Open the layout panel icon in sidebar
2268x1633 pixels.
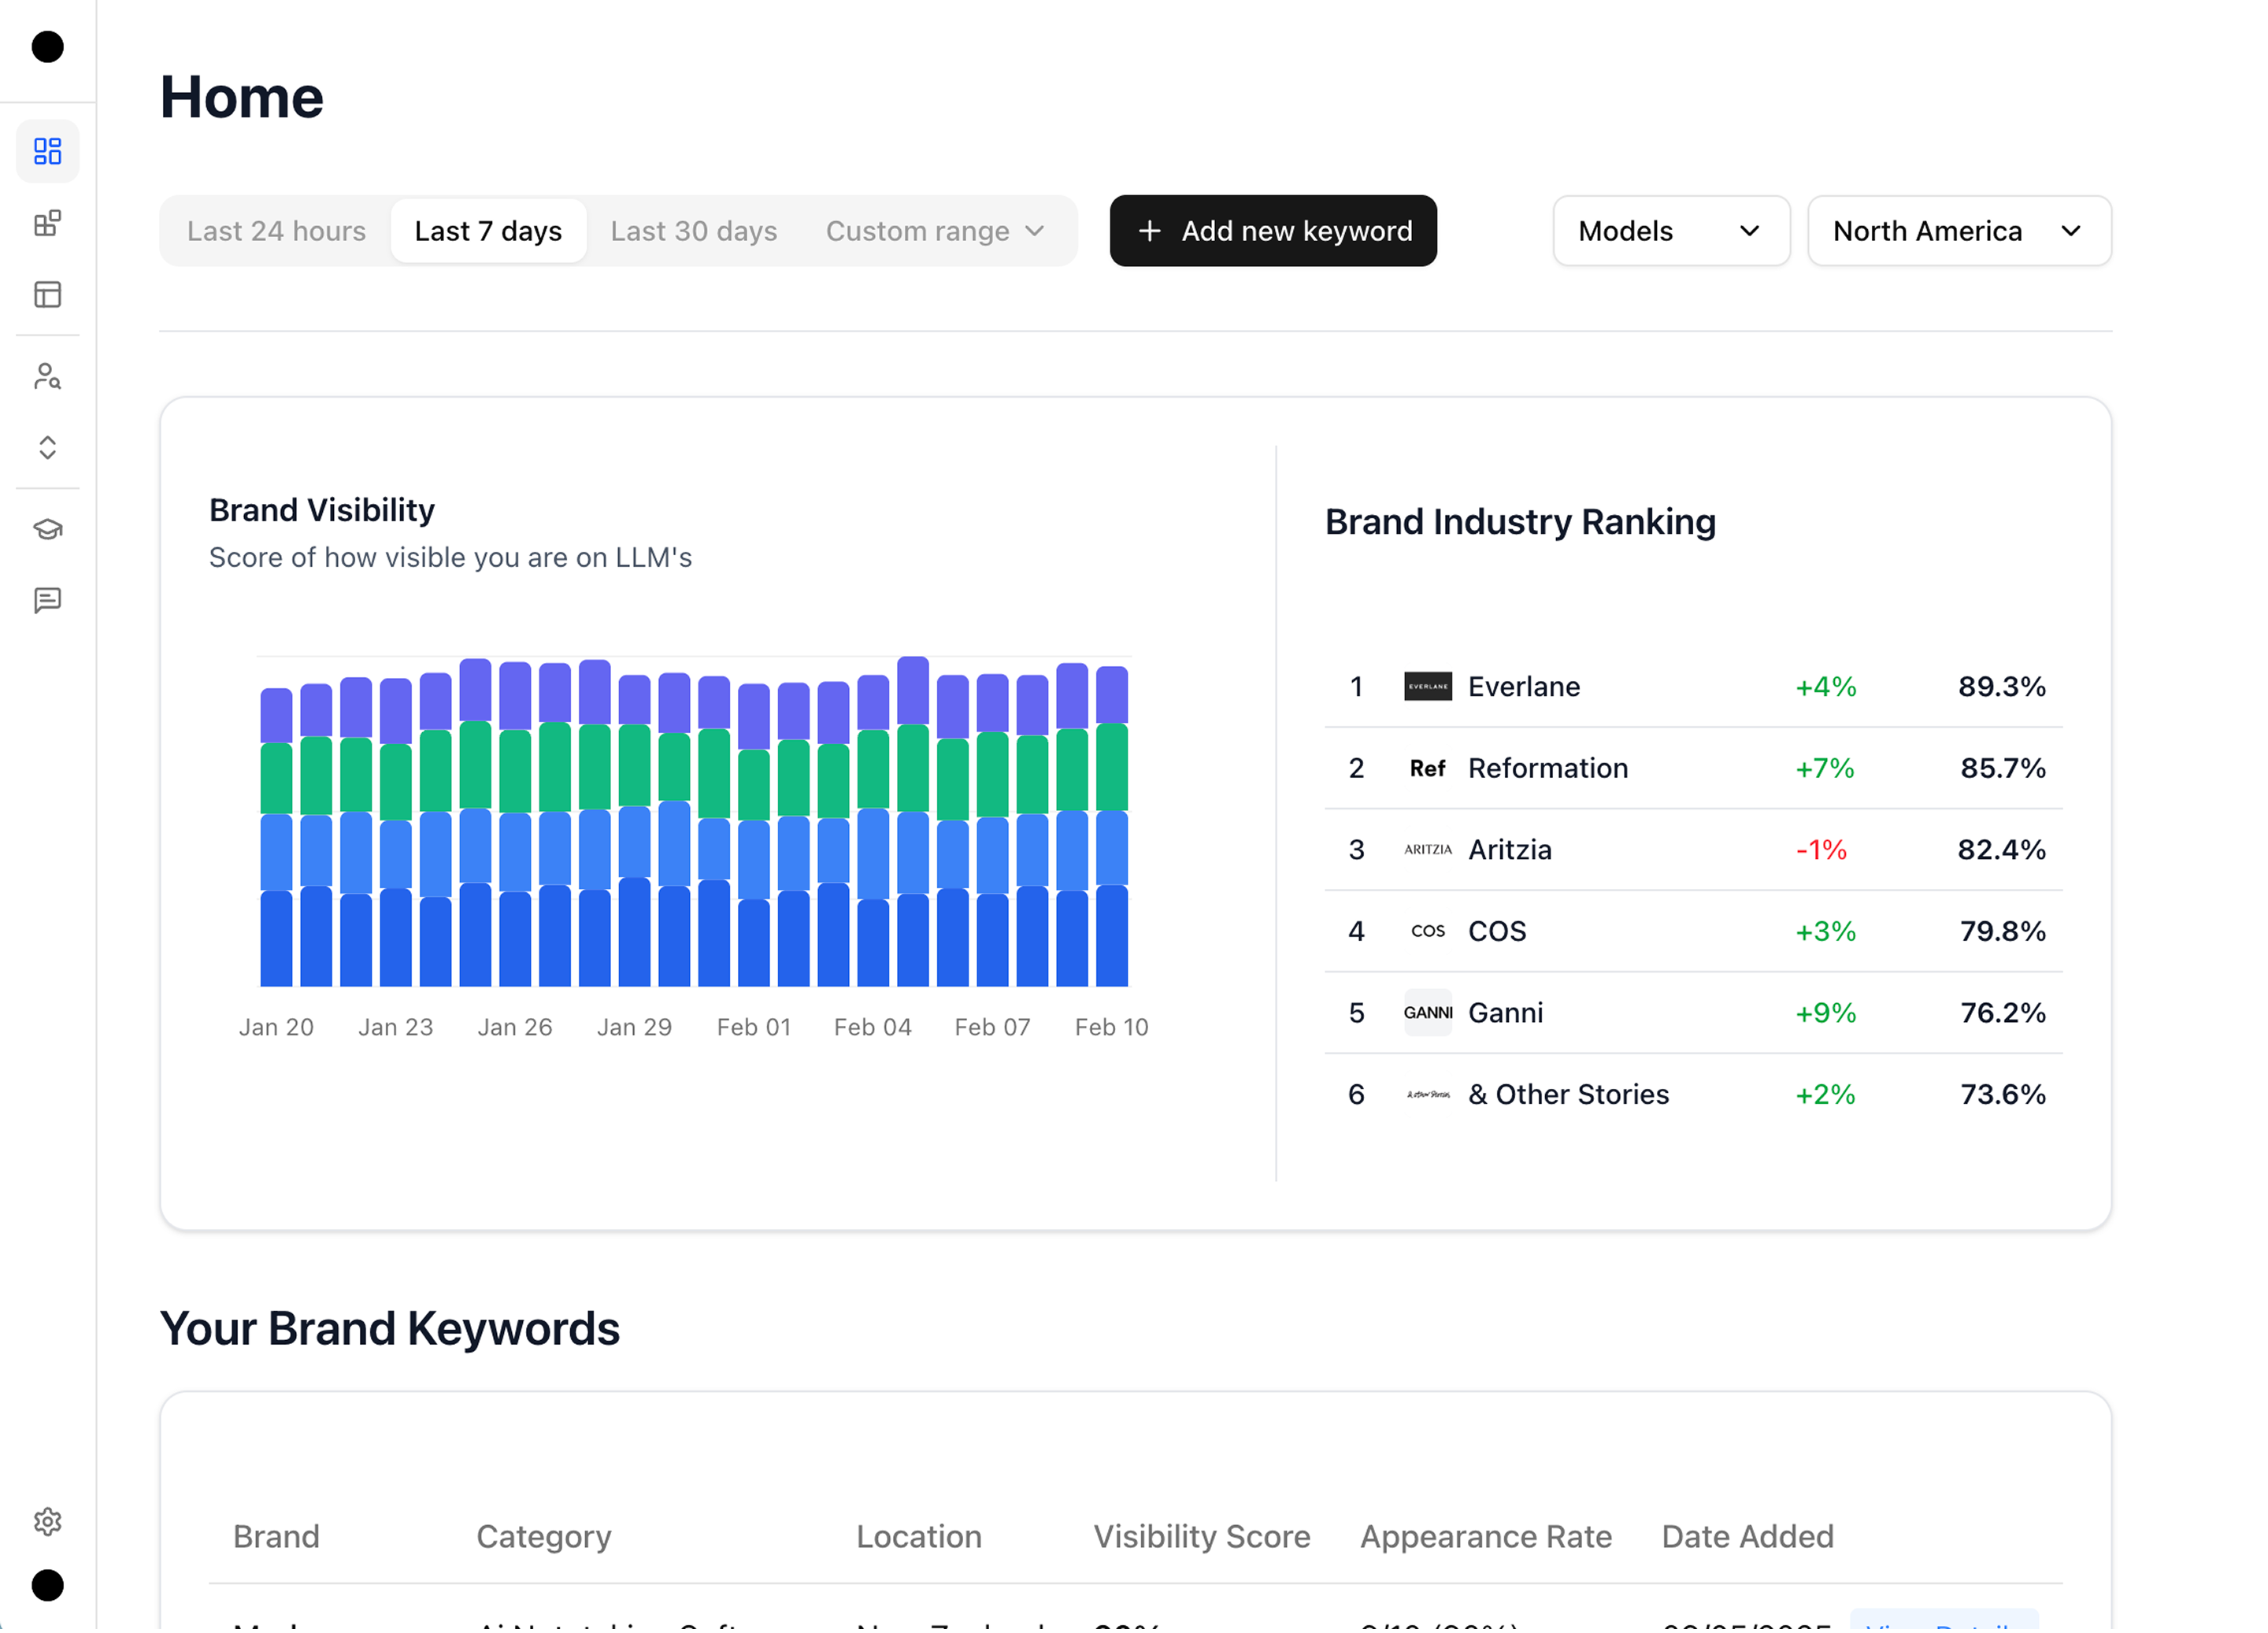point(48,295)
